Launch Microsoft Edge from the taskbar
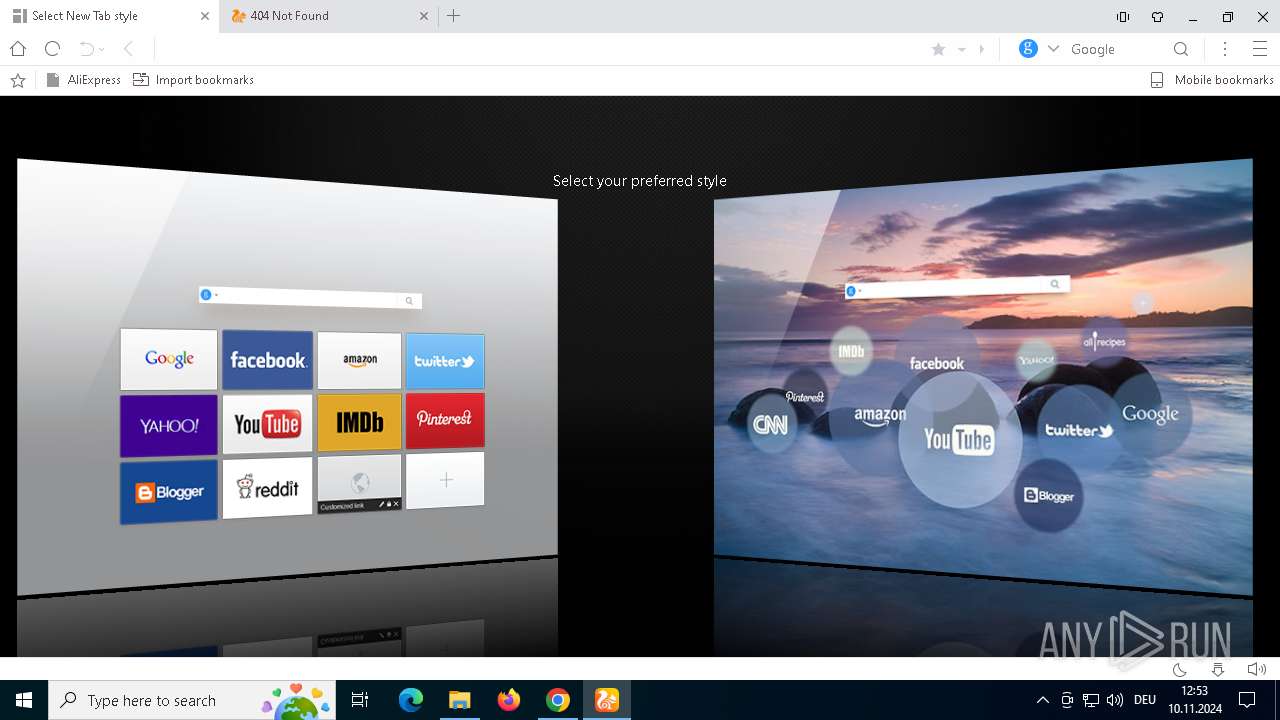Viewport: 1280px width, 720px height. tap(411, 700)
